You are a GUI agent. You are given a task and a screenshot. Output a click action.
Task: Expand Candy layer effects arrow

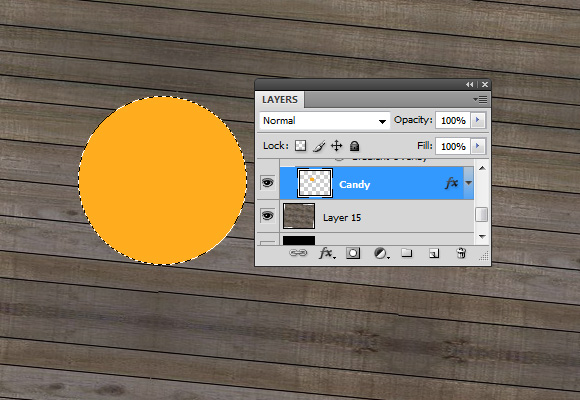click(469, 183)
